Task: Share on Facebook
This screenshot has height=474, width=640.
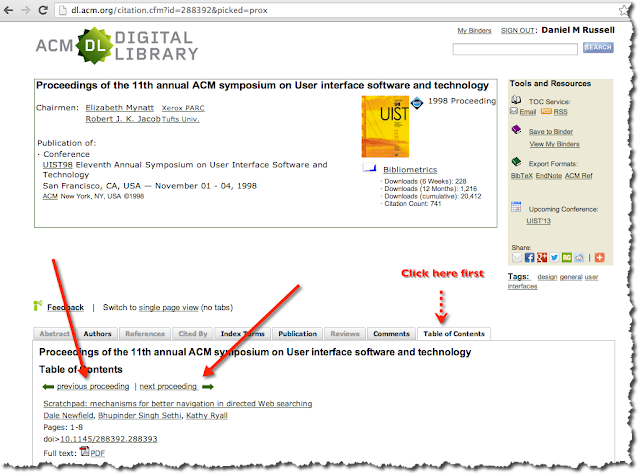Action: tap(529, 258)
